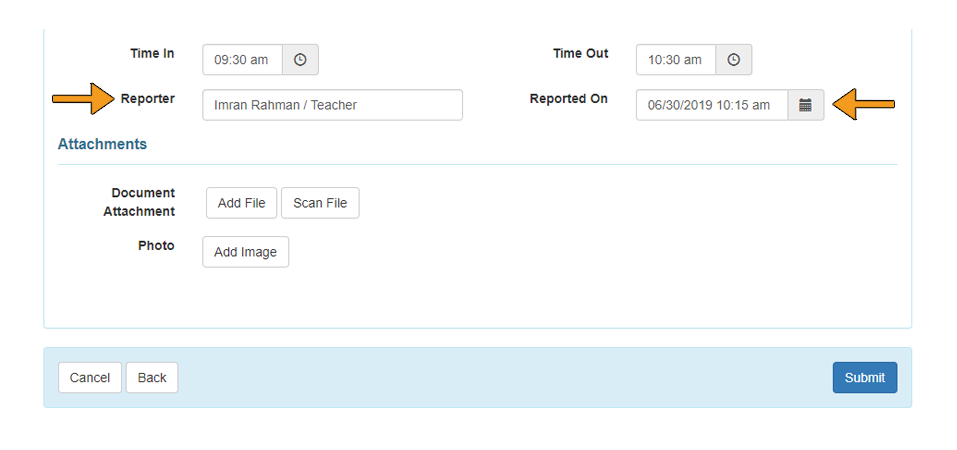Viewport: 957px width, 450px height.
Task: Cancel the form
Action: tap(90, 377)
